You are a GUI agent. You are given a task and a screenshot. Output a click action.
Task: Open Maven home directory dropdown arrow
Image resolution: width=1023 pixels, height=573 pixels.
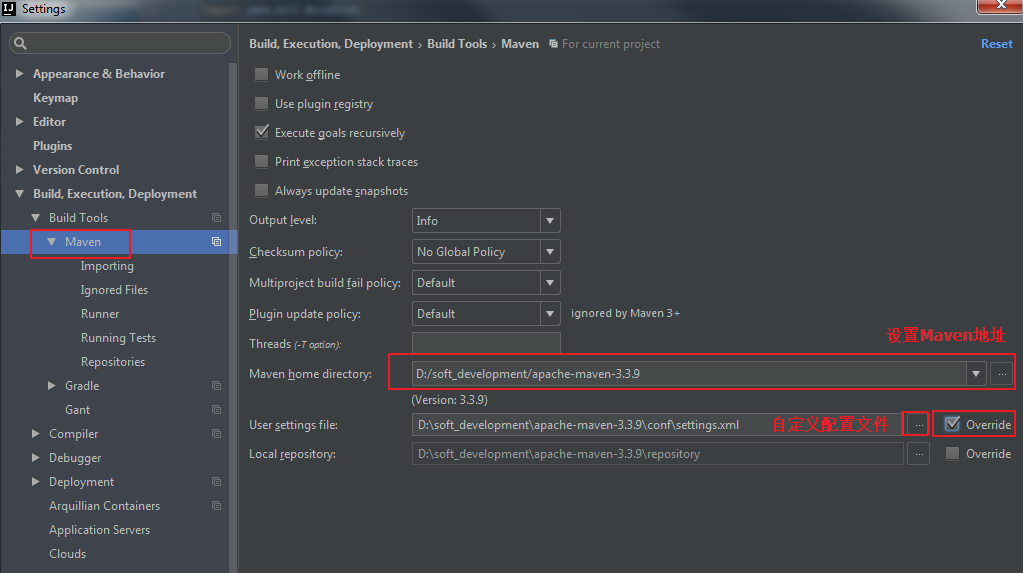point(975,374)
